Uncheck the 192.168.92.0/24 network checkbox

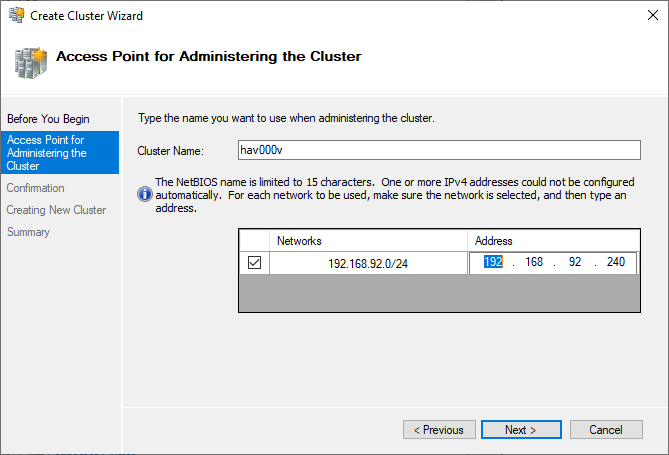(x=254, y=263)
